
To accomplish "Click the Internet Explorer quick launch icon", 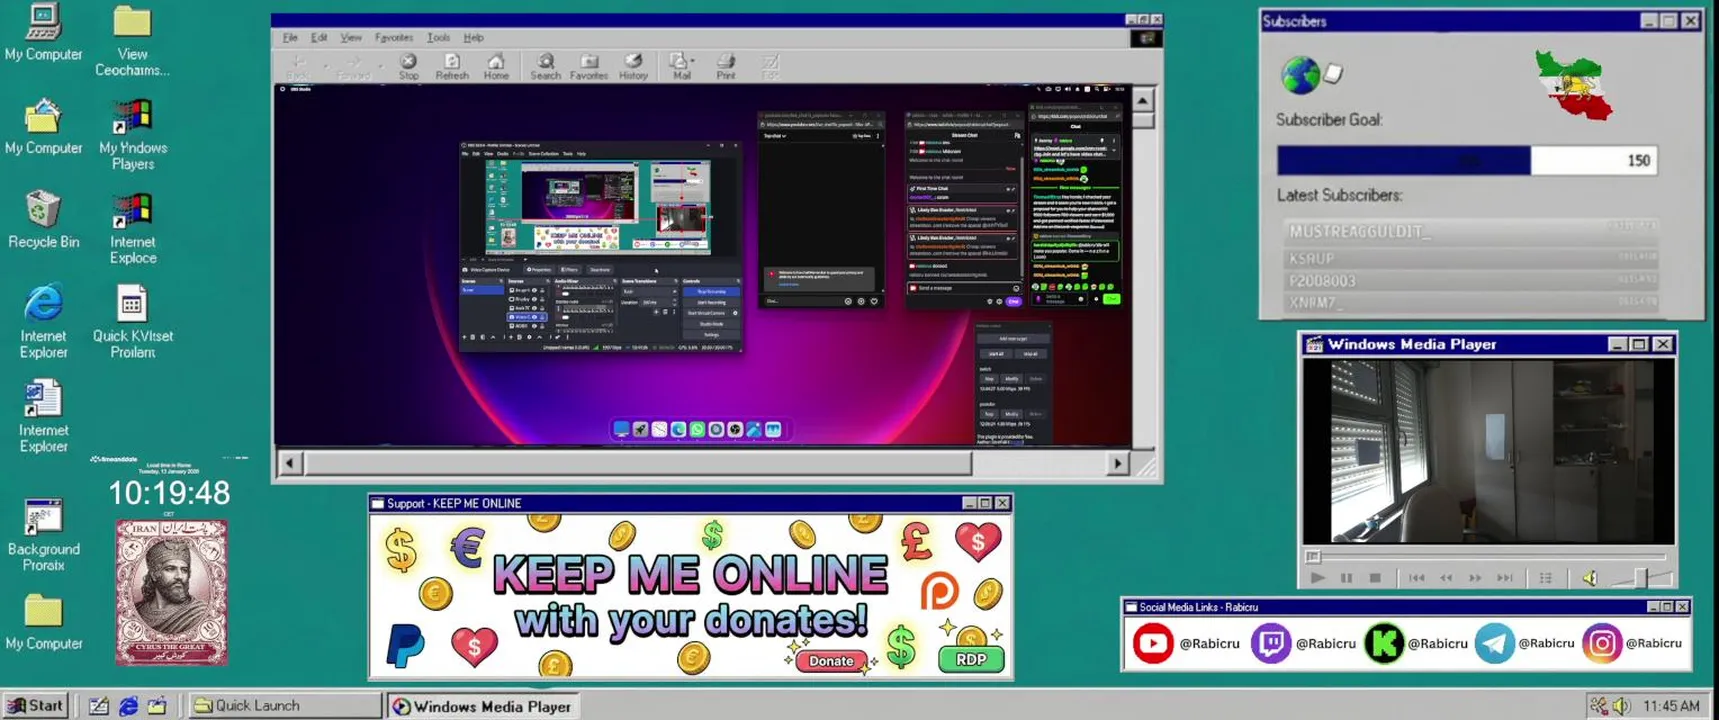I will (128, 706).
